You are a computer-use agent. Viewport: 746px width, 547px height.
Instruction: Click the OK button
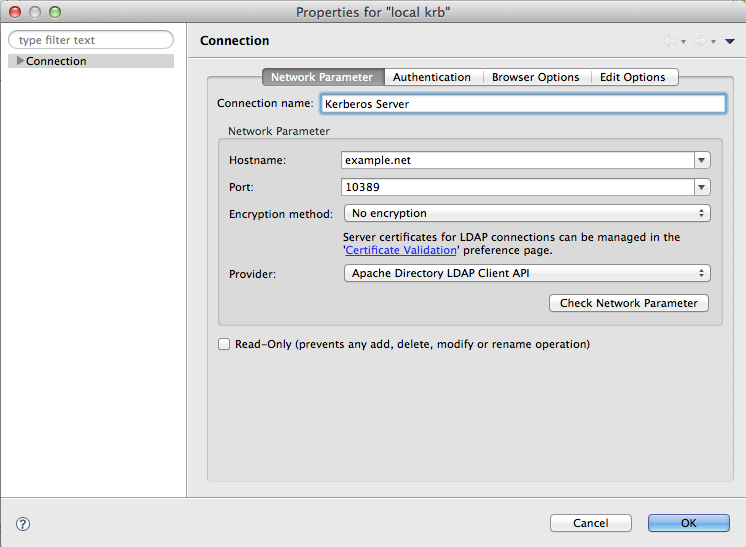(x=688, y=523)
